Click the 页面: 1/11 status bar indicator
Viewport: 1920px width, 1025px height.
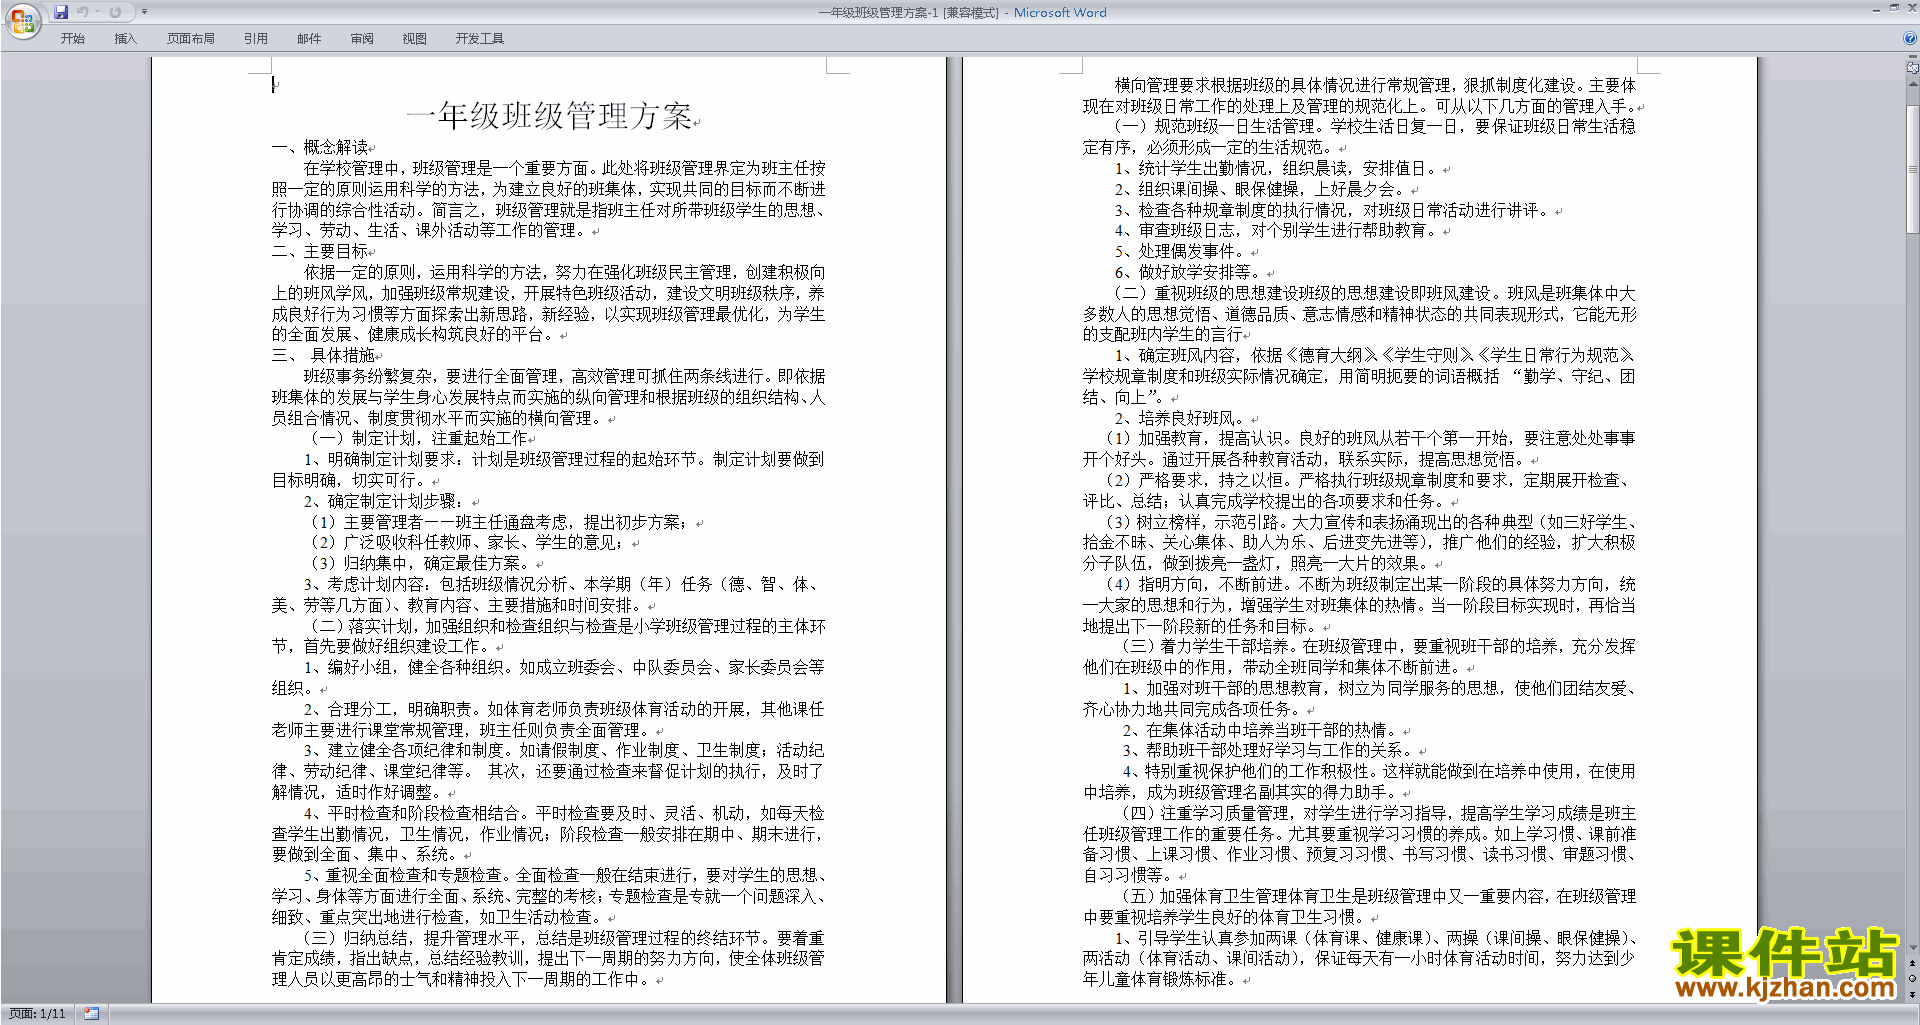37,1014
